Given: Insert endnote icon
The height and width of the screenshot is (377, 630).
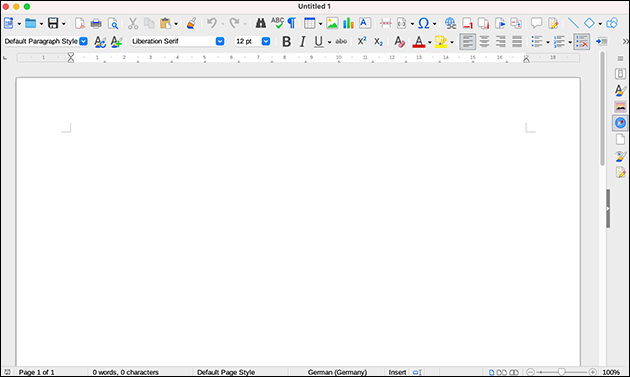Looking at the screenshot, I should click(x=483, y=23).
